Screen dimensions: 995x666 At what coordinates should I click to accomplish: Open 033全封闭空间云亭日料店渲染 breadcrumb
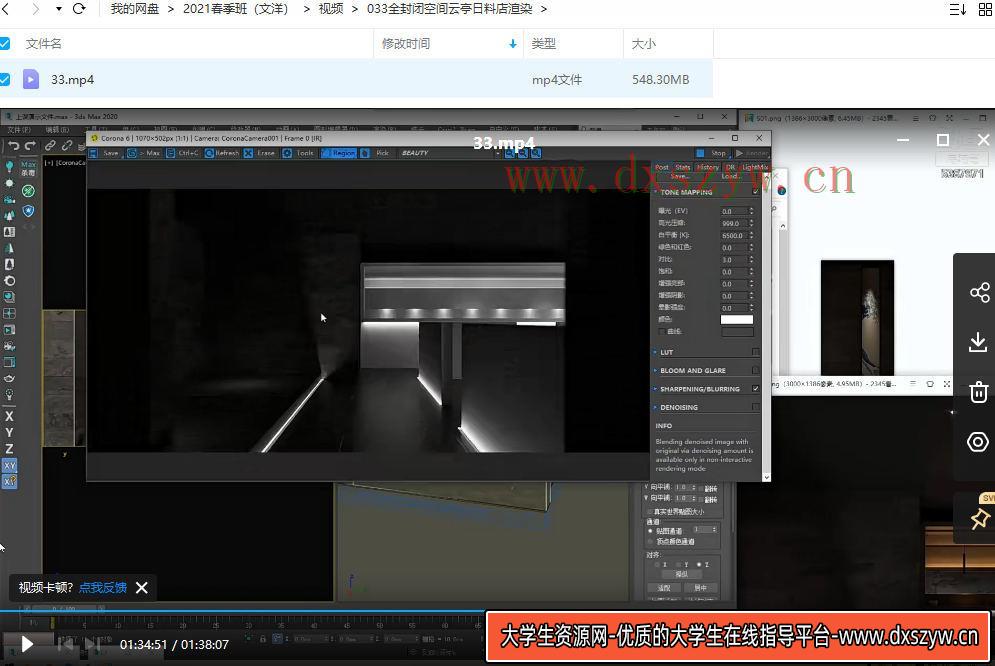449,9
